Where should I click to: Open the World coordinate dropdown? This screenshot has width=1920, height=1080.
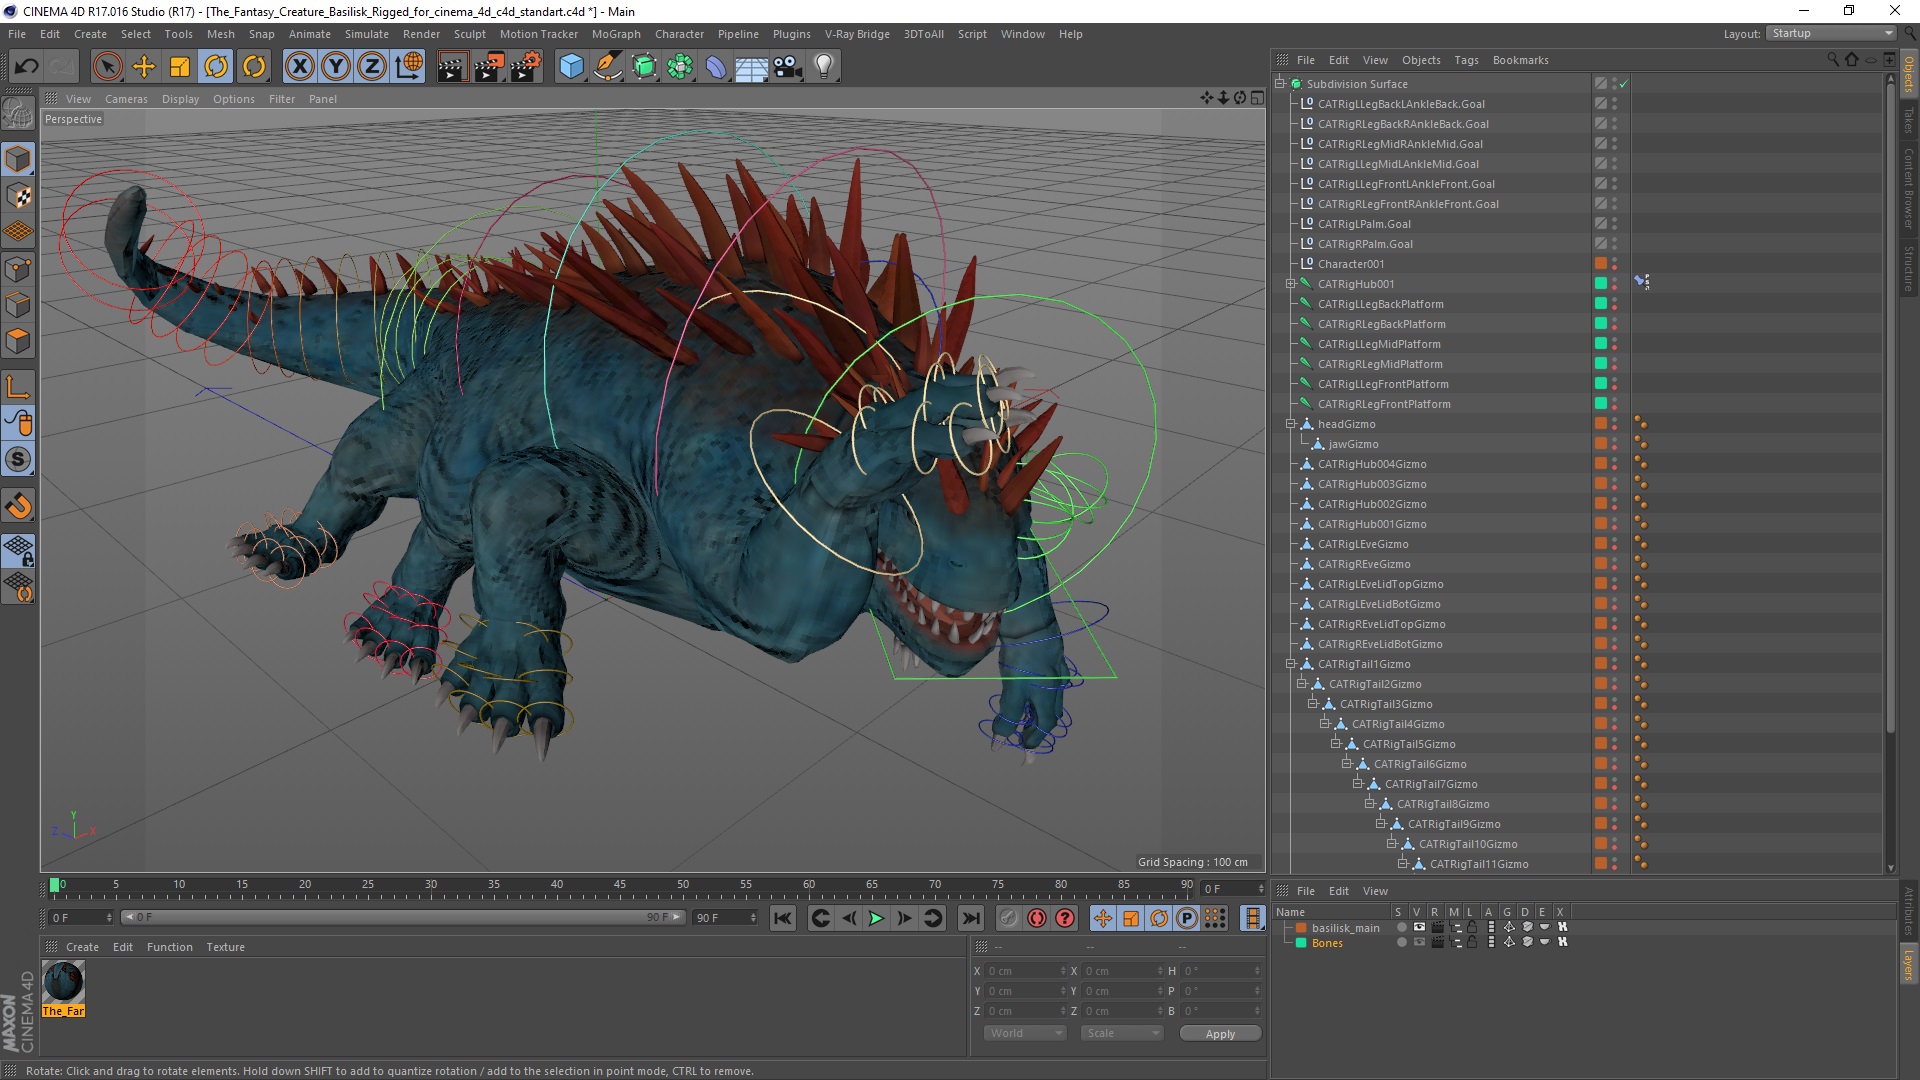1025,1033
